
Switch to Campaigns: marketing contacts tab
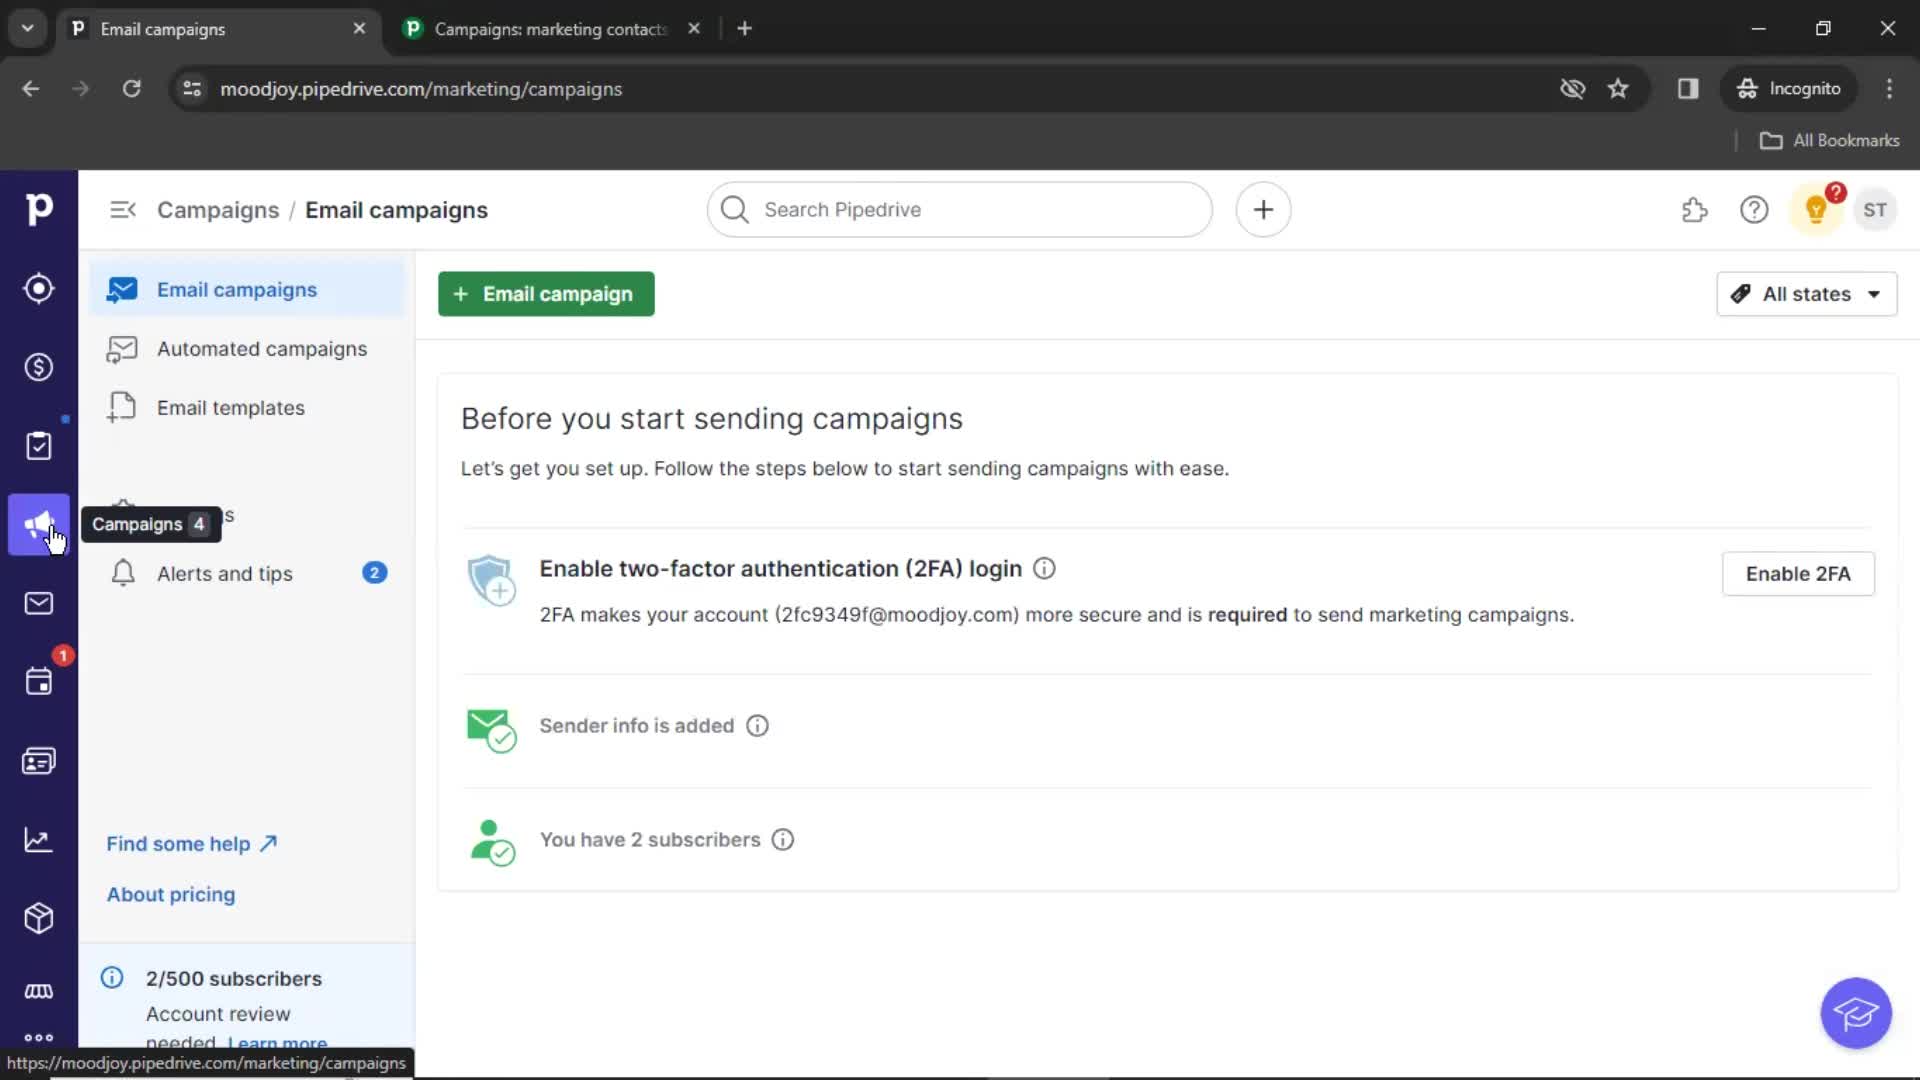550,29
